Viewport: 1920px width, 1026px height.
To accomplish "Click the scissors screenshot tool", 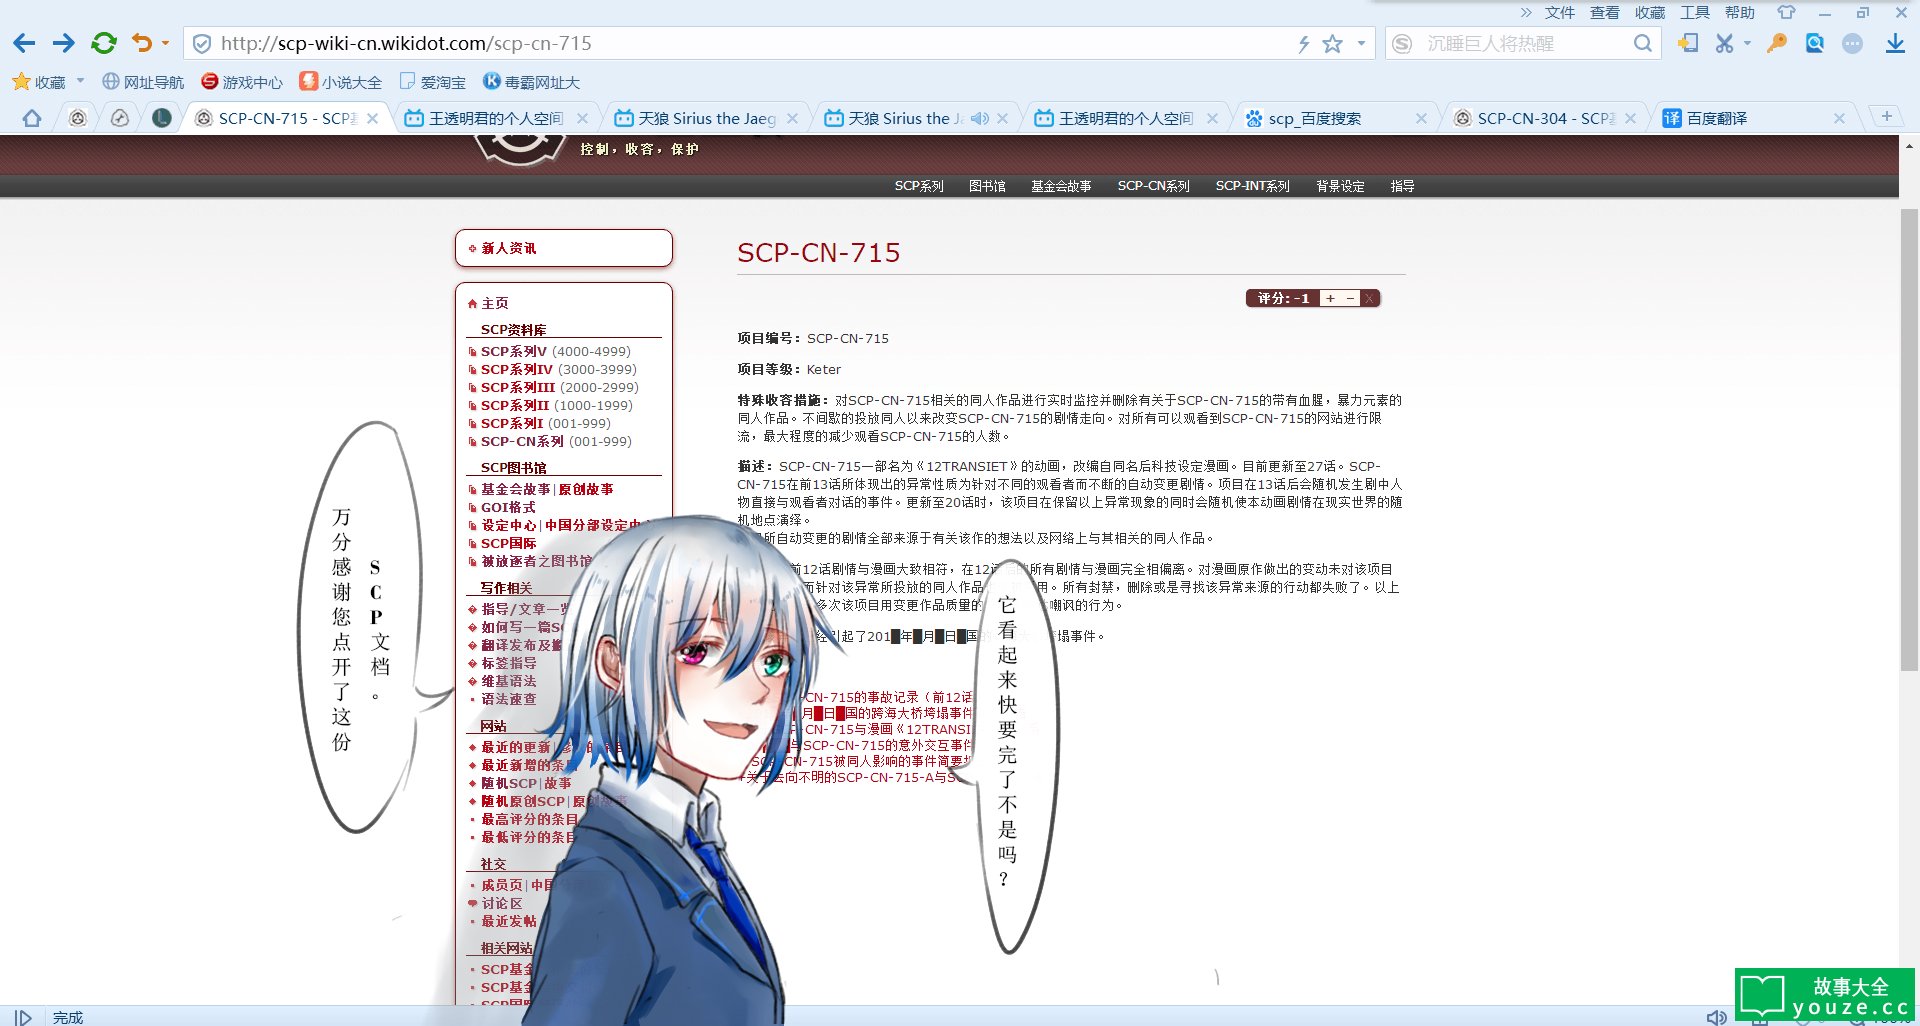I will point(1724,43).
